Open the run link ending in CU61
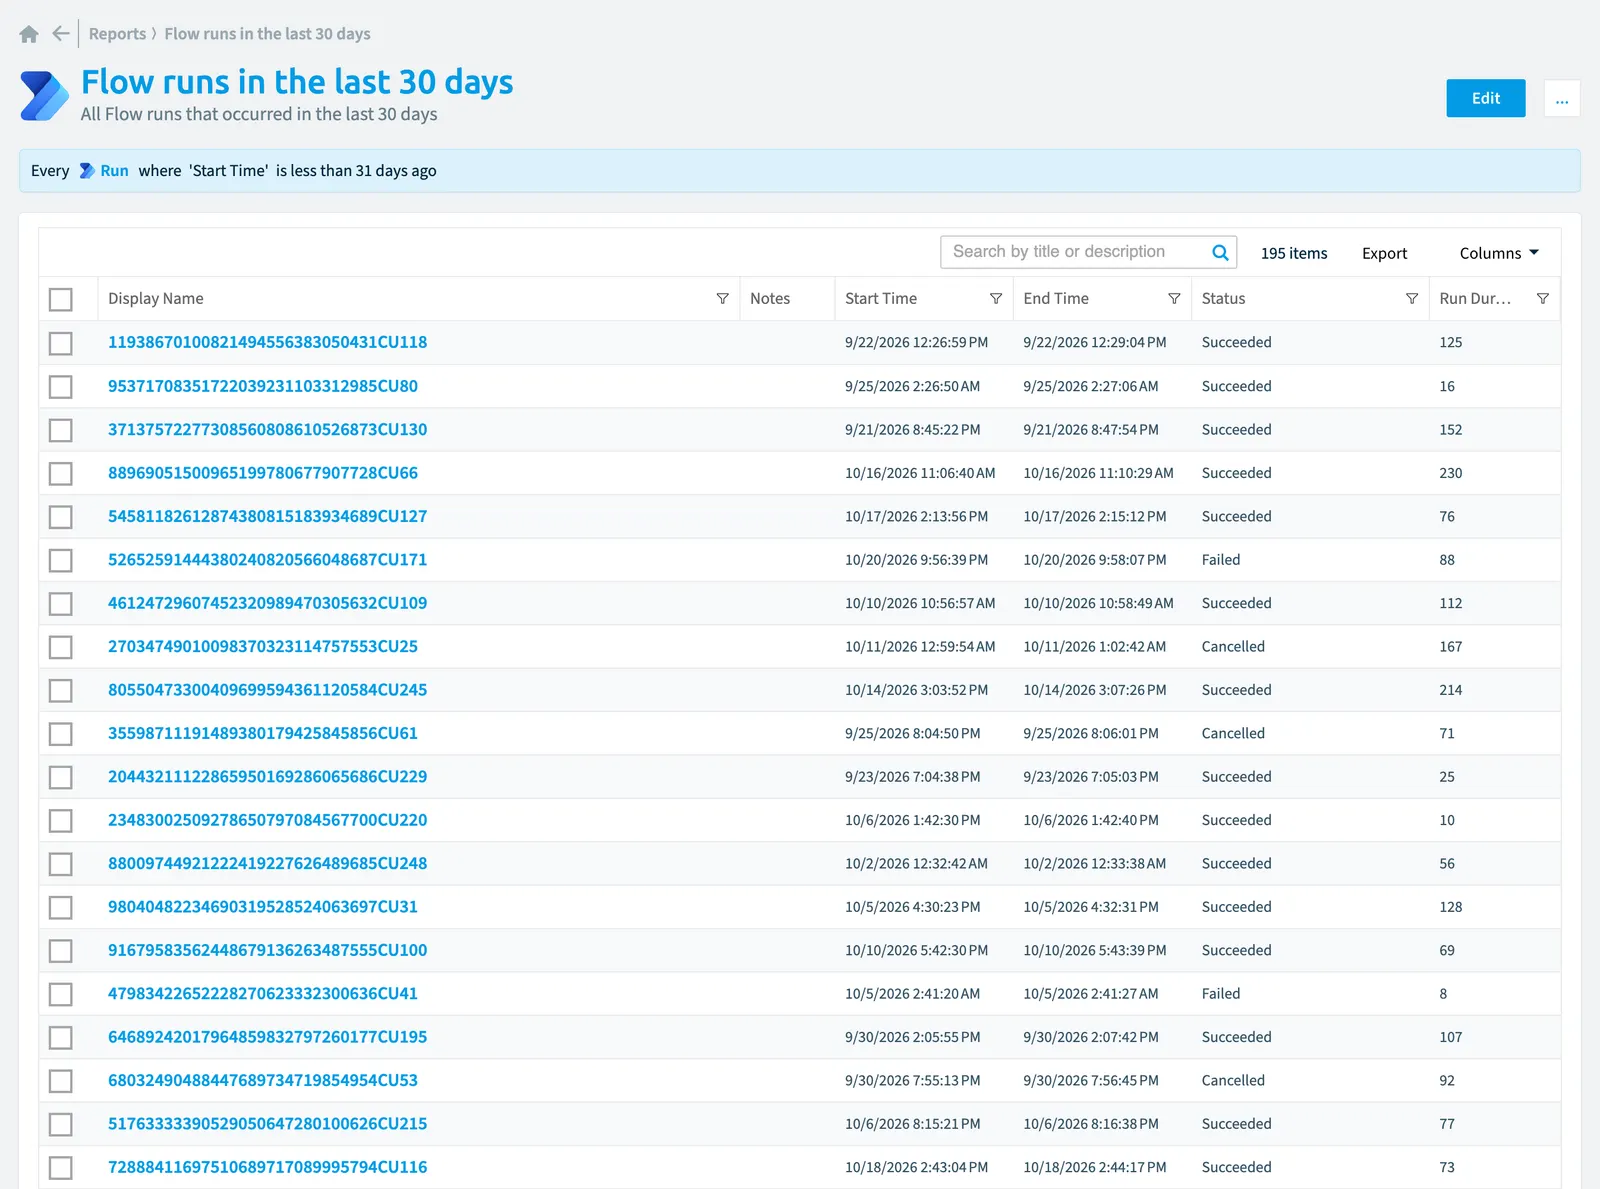Viewport: 1600px width, 1189px height. 263,734
